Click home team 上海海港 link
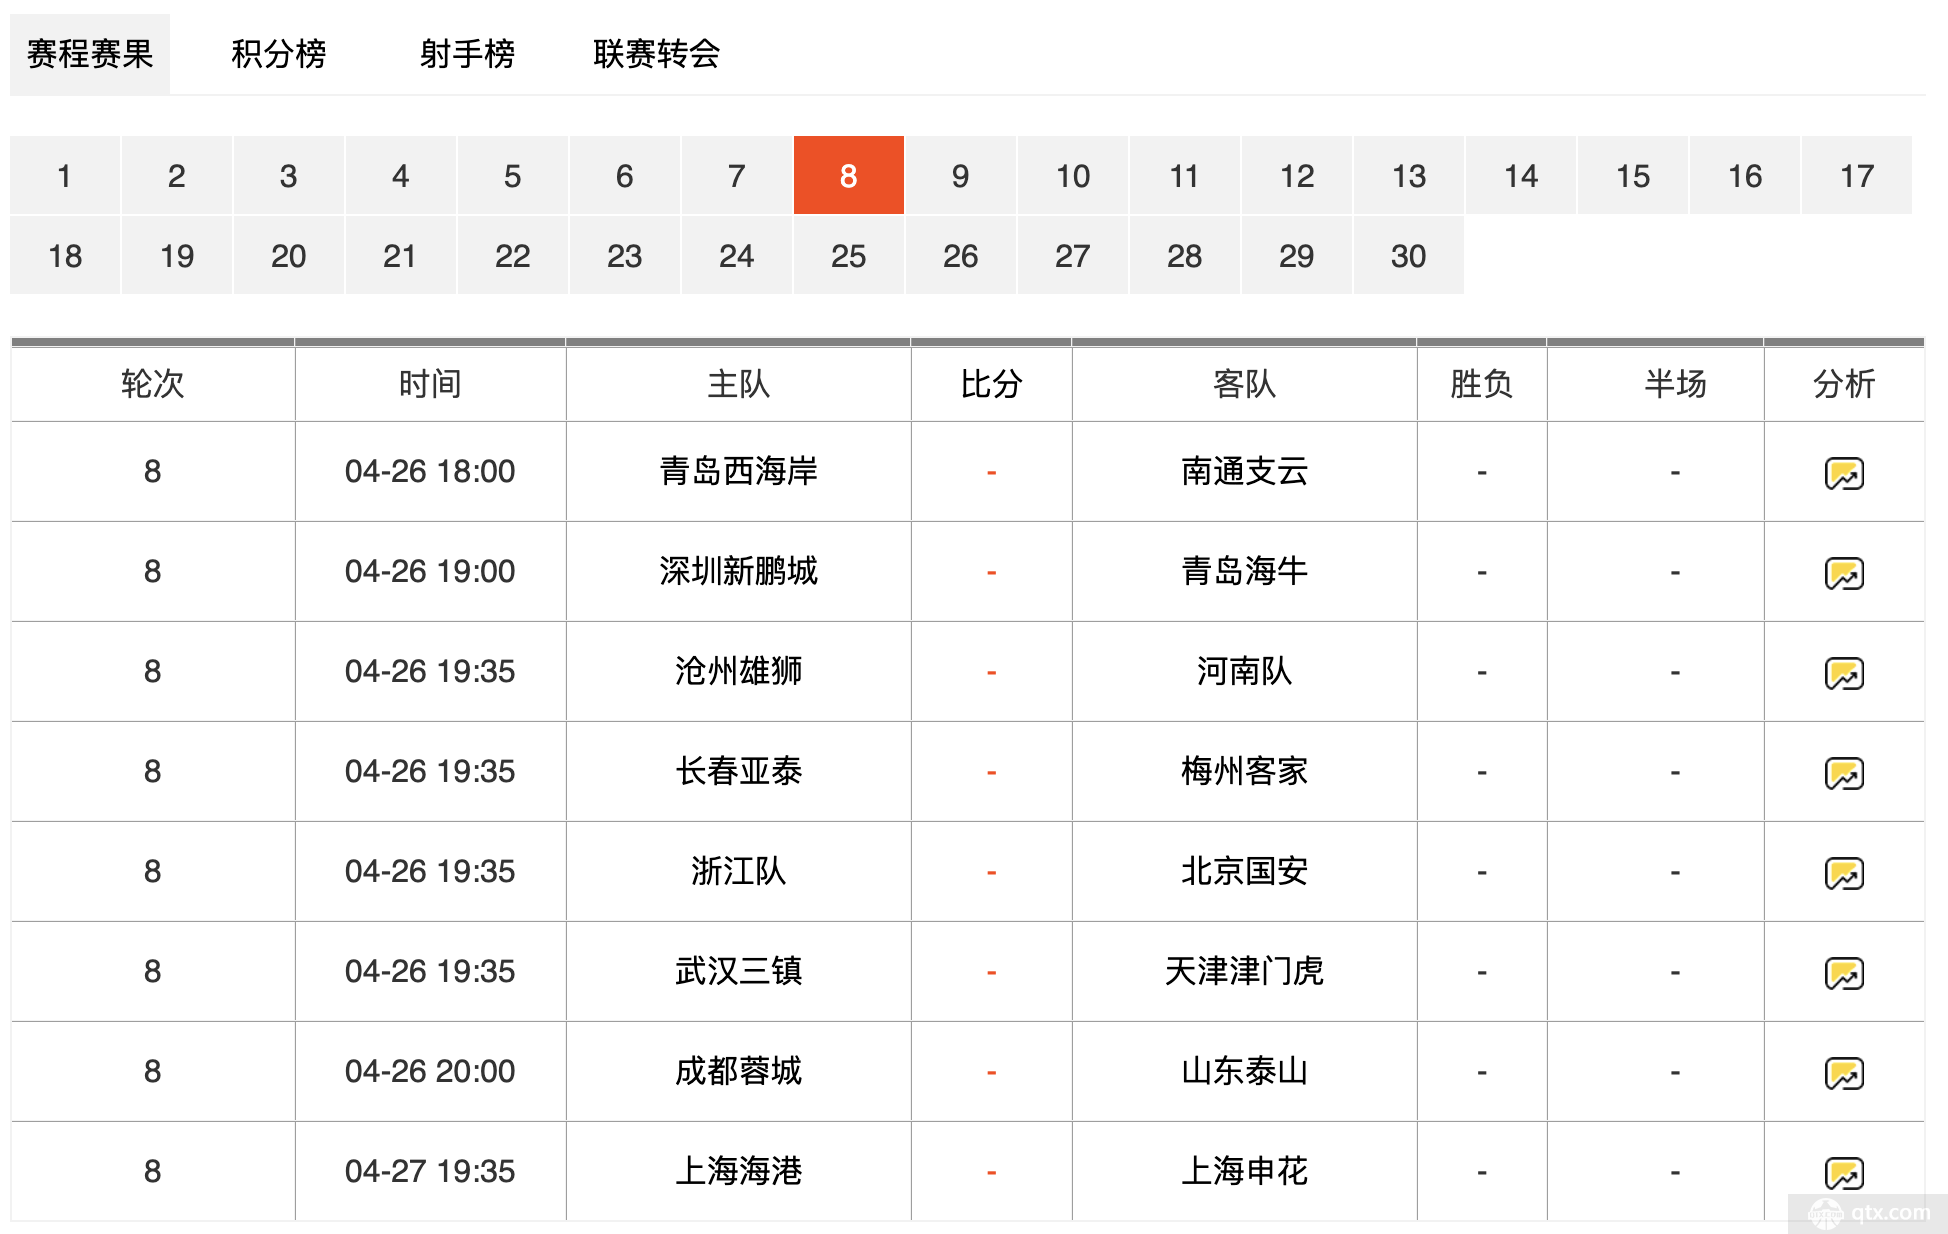The width and height of the screenshot is (1948, 1234). (738, 1171)
